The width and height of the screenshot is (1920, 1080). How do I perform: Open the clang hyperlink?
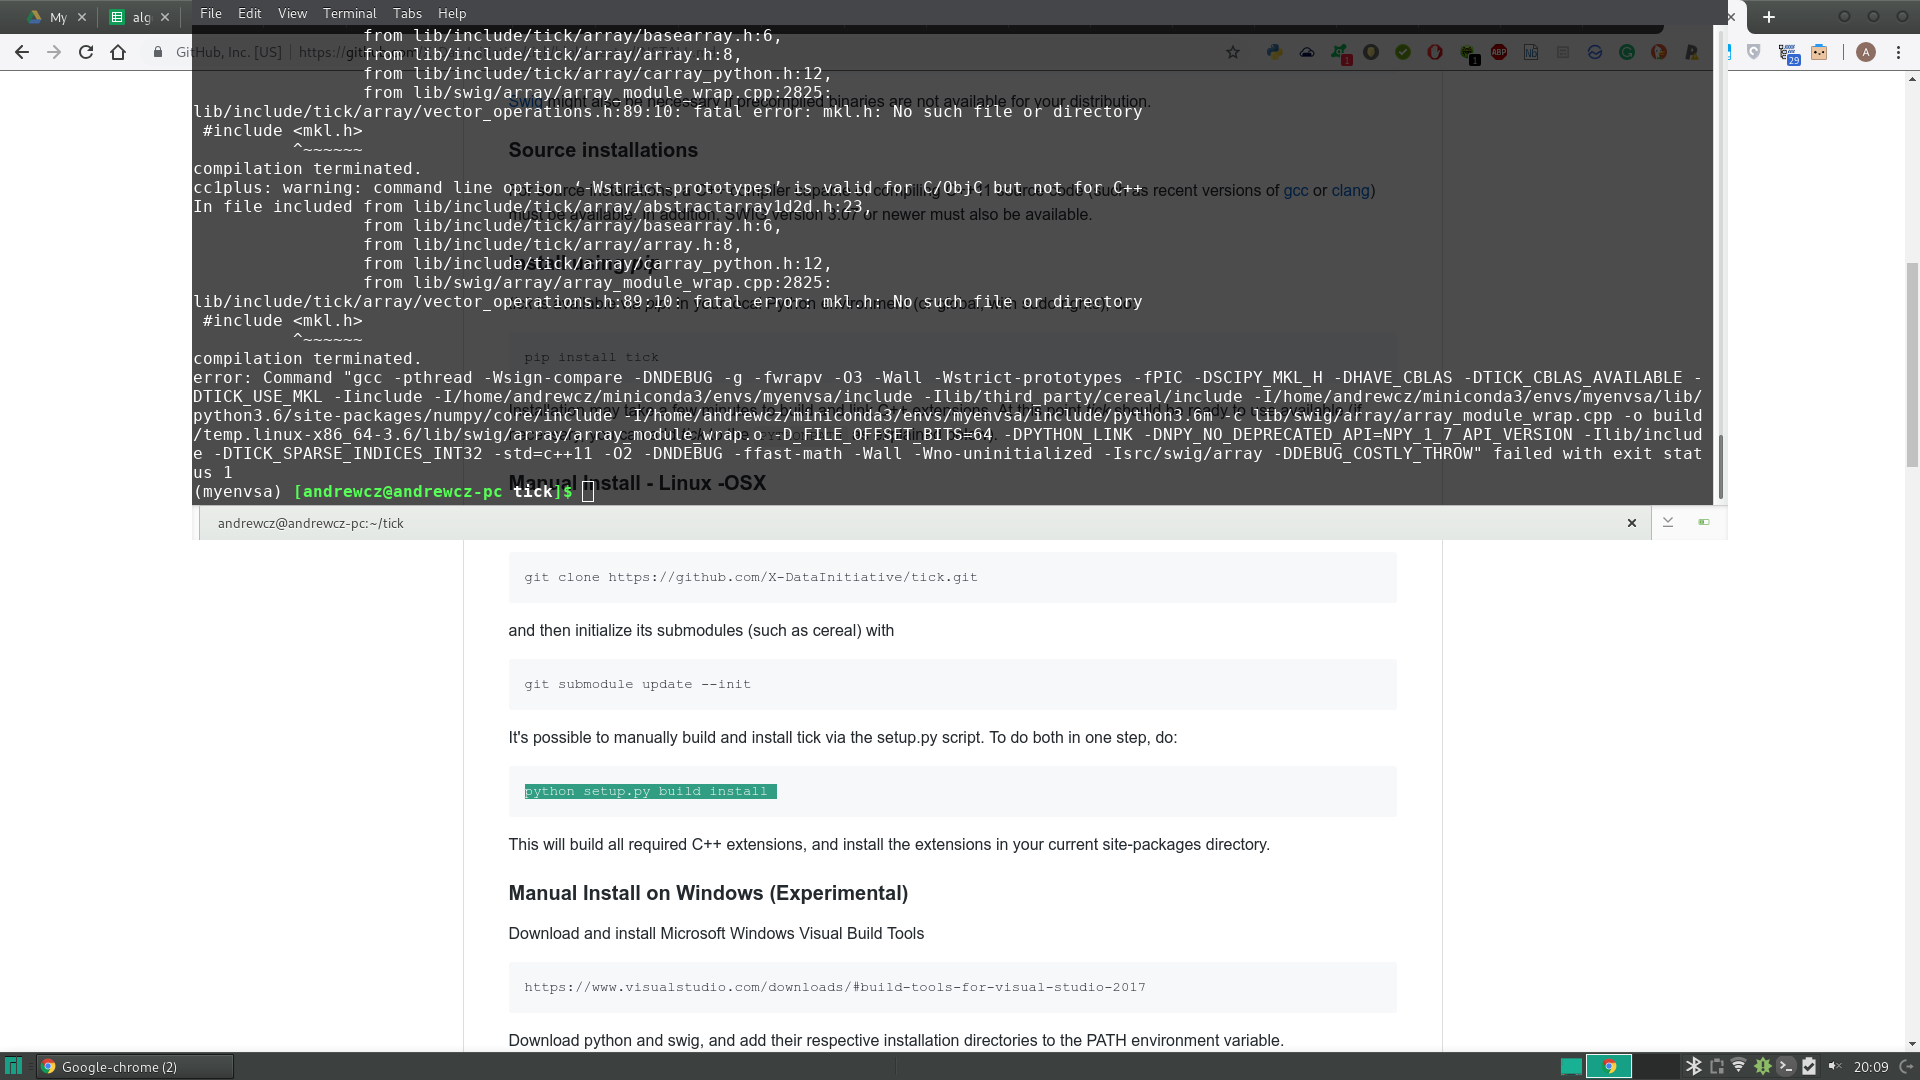point(1352,190)
